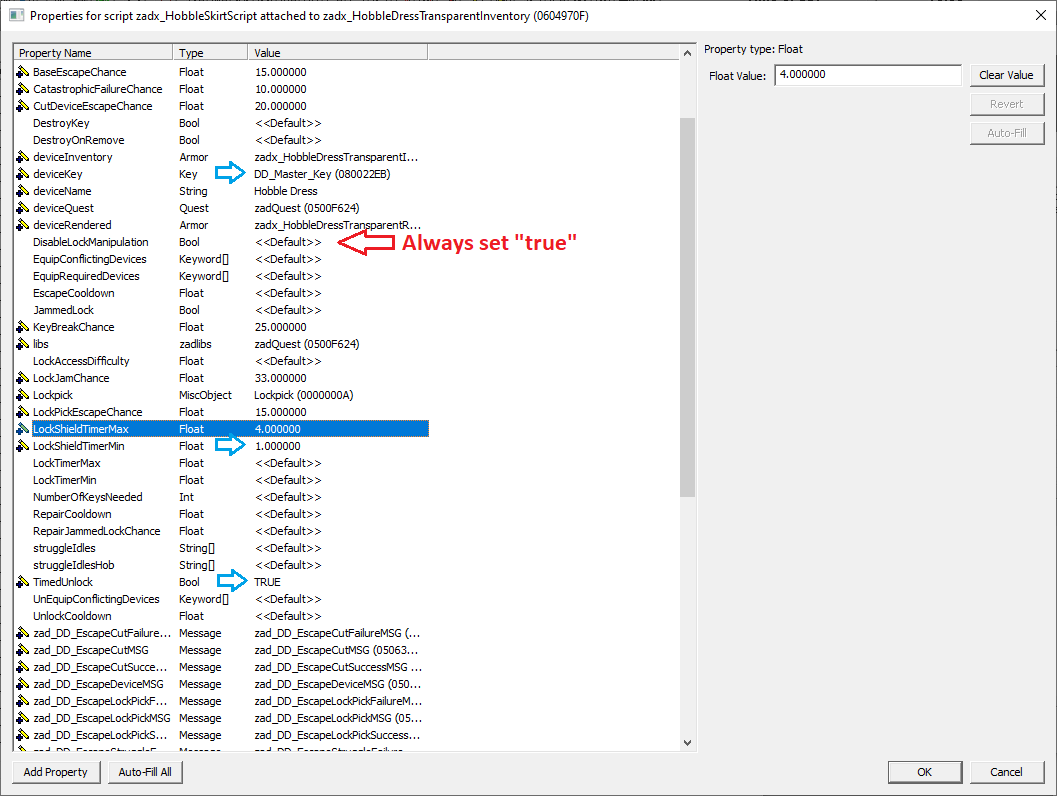Click the pencil icon beside TimedUnlock
The width and height of the screenshot is (1057, 796).
pyautogui.click(x=22, y=582)
